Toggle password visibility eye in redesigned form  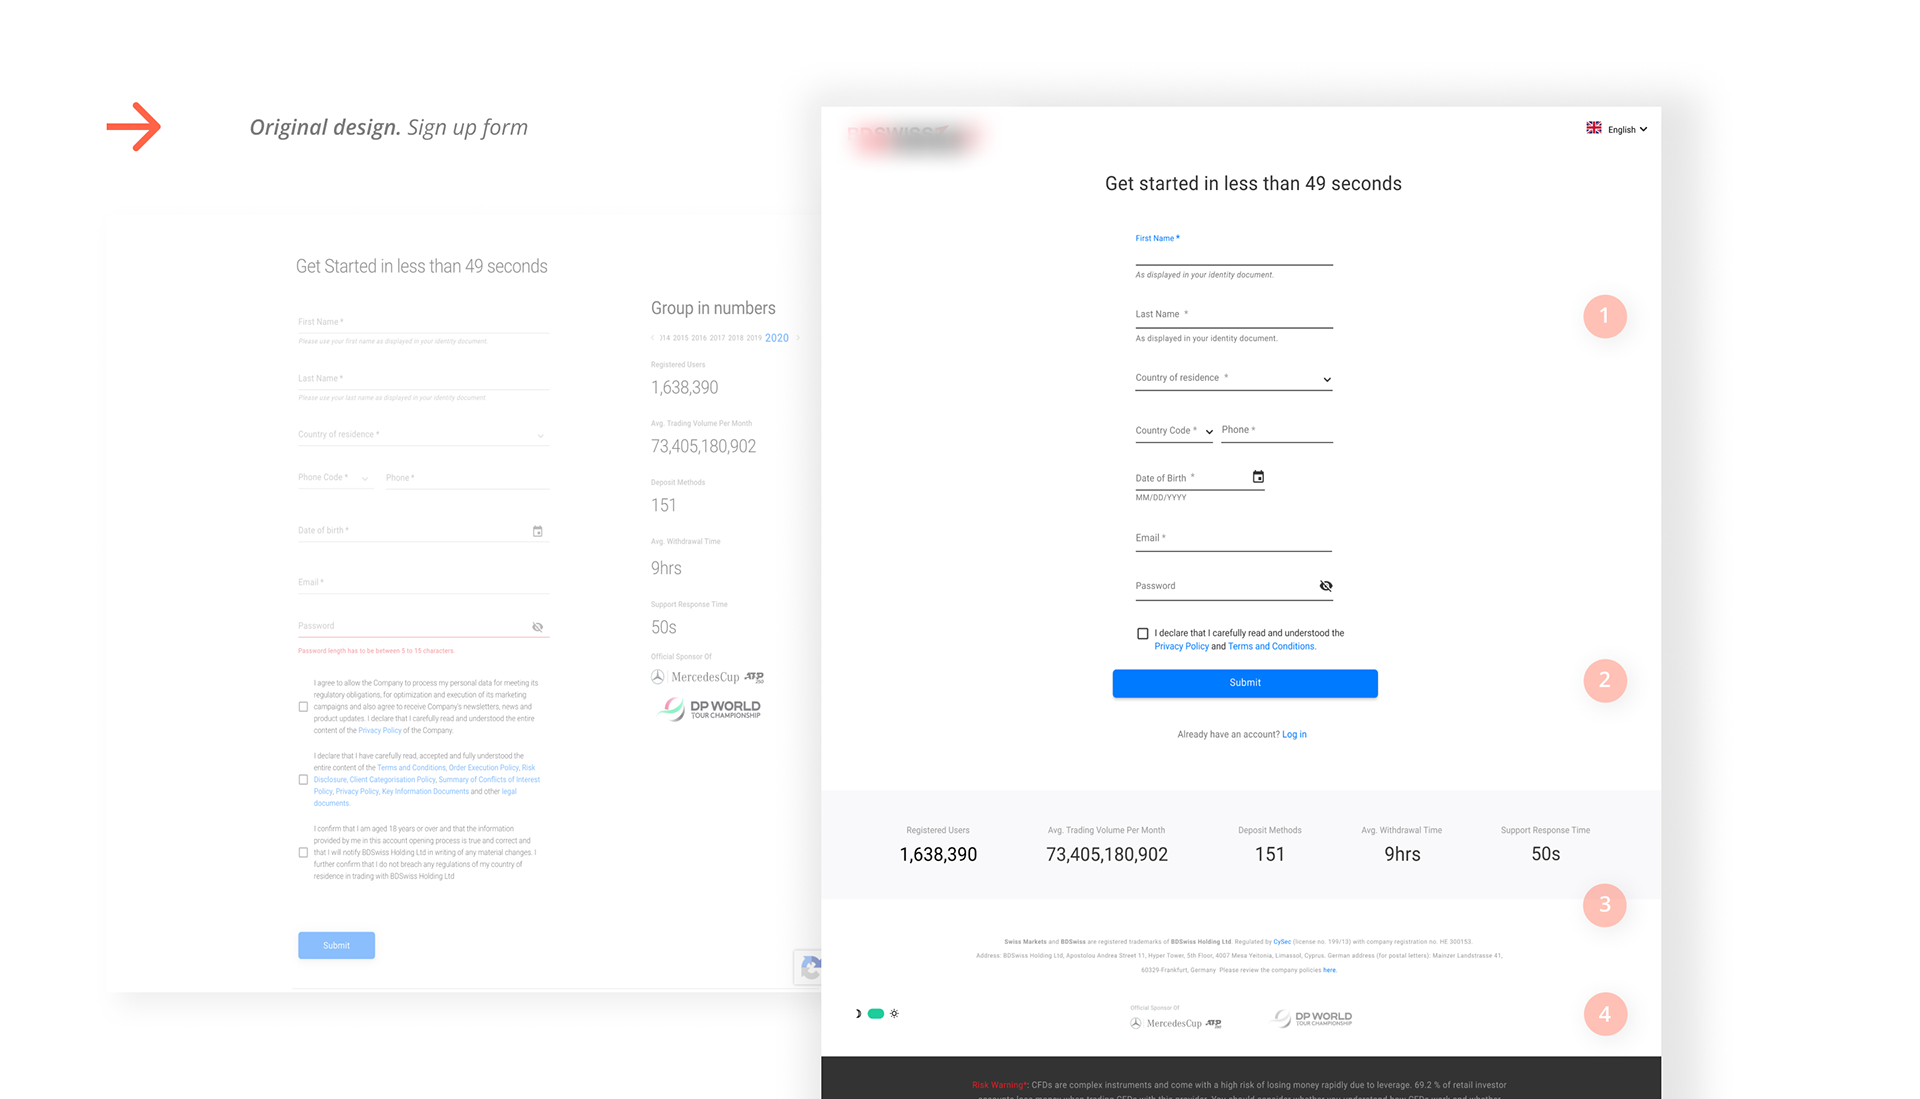point(1326,586)
